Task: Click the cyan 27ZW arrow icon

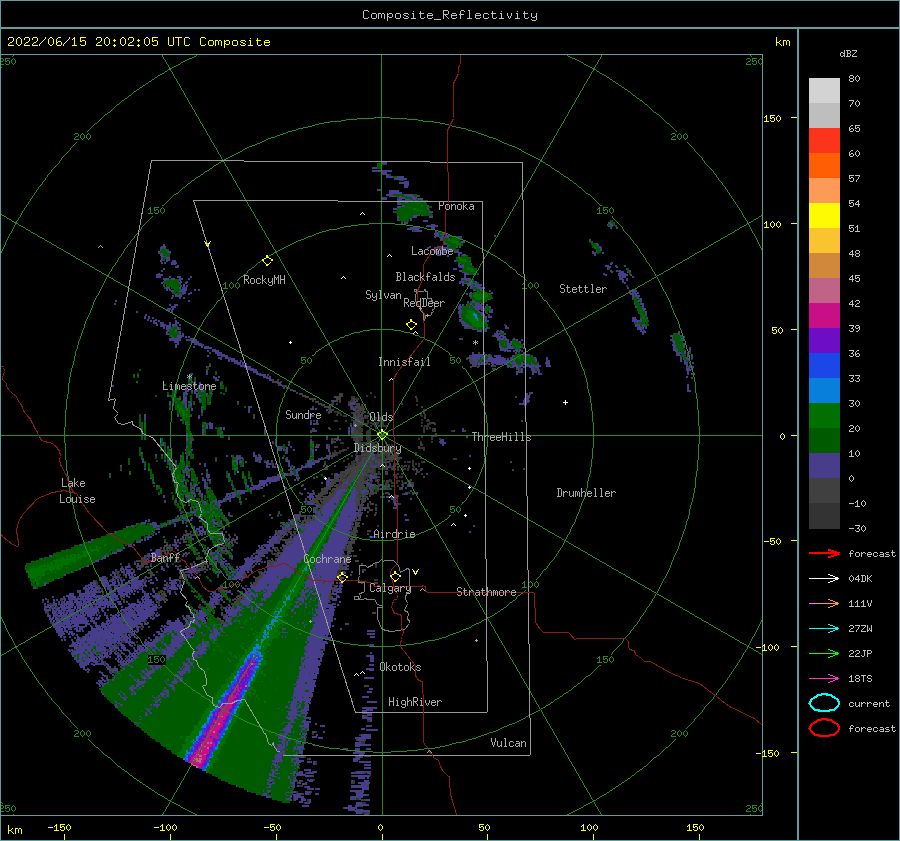Action: point(824,629)
